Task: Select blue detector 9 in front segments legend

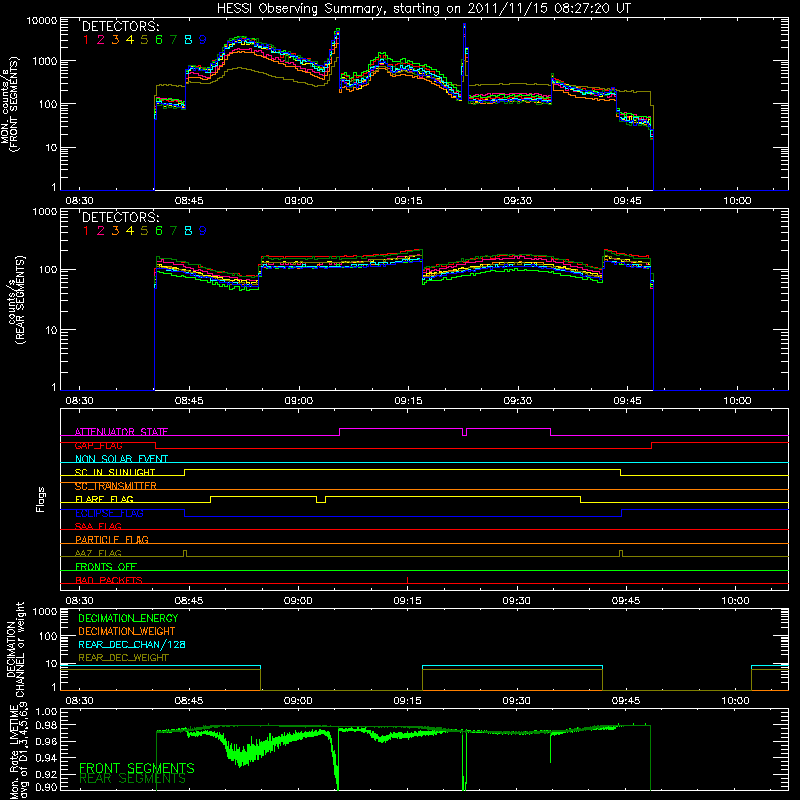Action: click(203, 40)
